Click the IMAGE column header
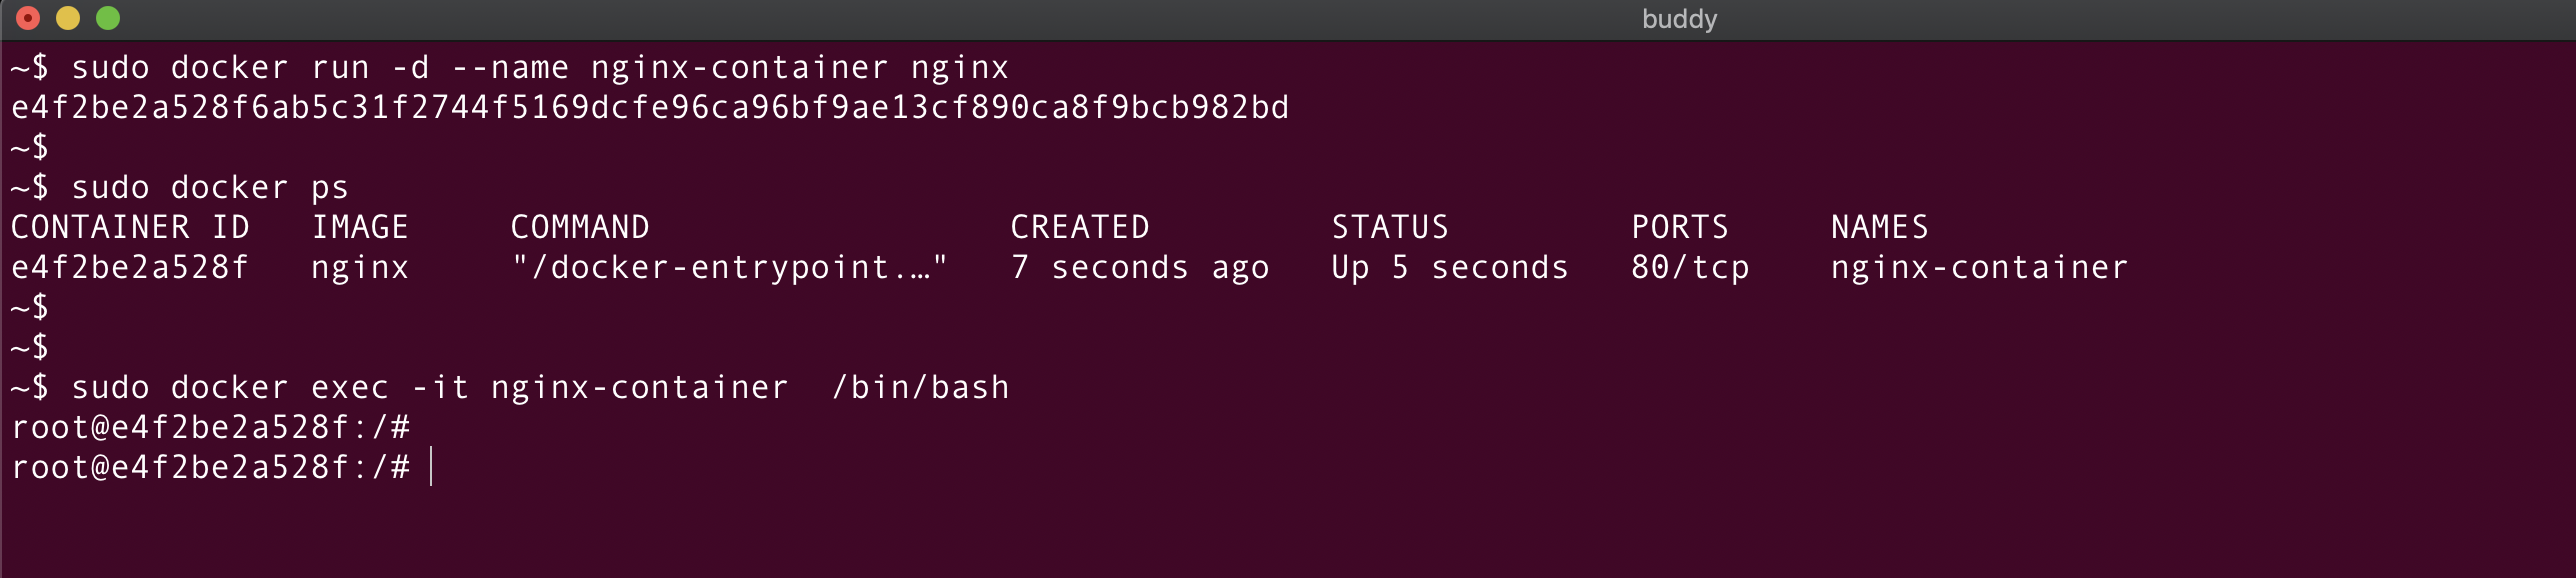Screen dimensions: 2576x578 [x=360, y=227]
